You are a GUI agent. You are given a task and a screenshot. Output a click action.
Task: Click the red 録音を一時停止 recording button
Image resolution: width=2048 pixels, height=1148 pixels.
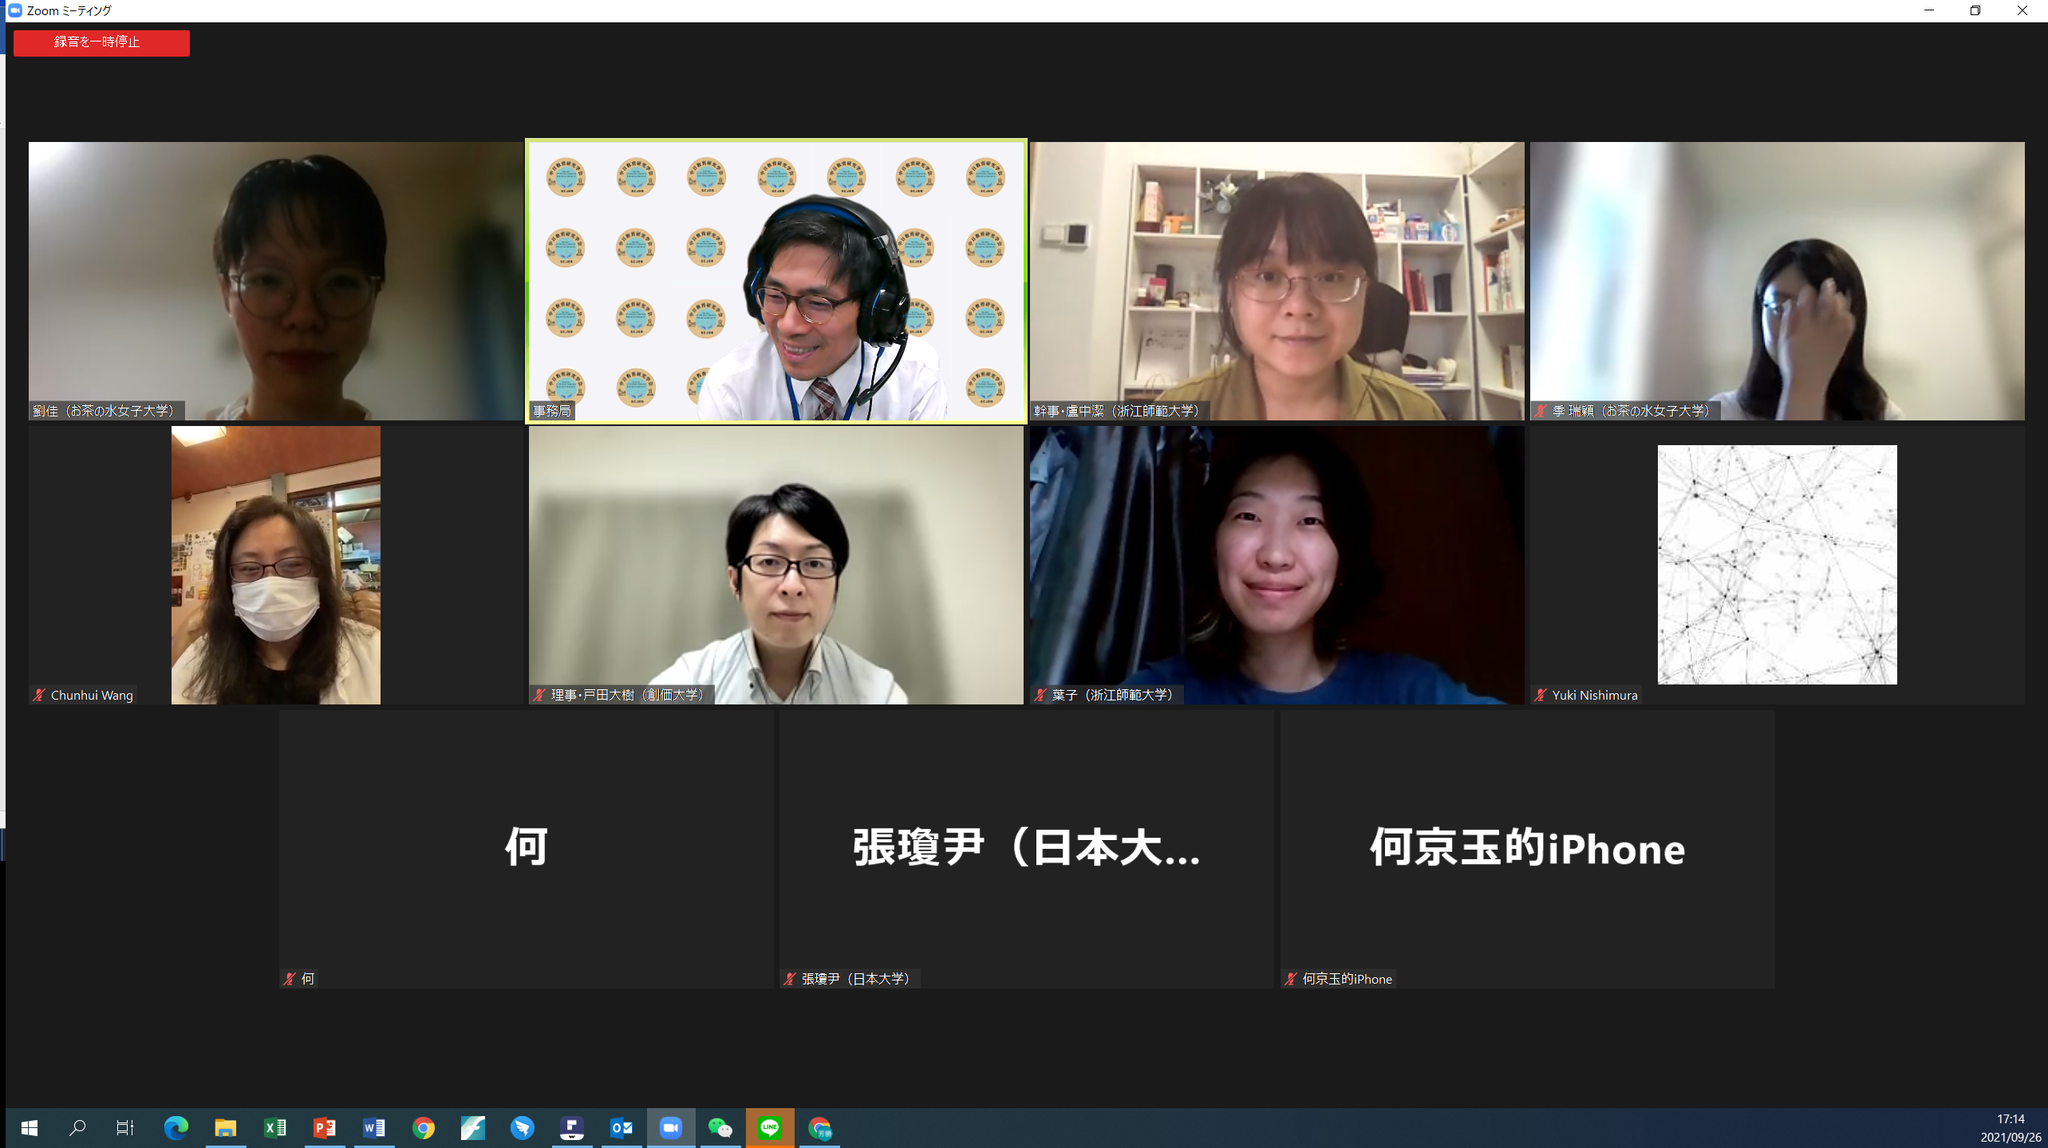pos(101,42)
